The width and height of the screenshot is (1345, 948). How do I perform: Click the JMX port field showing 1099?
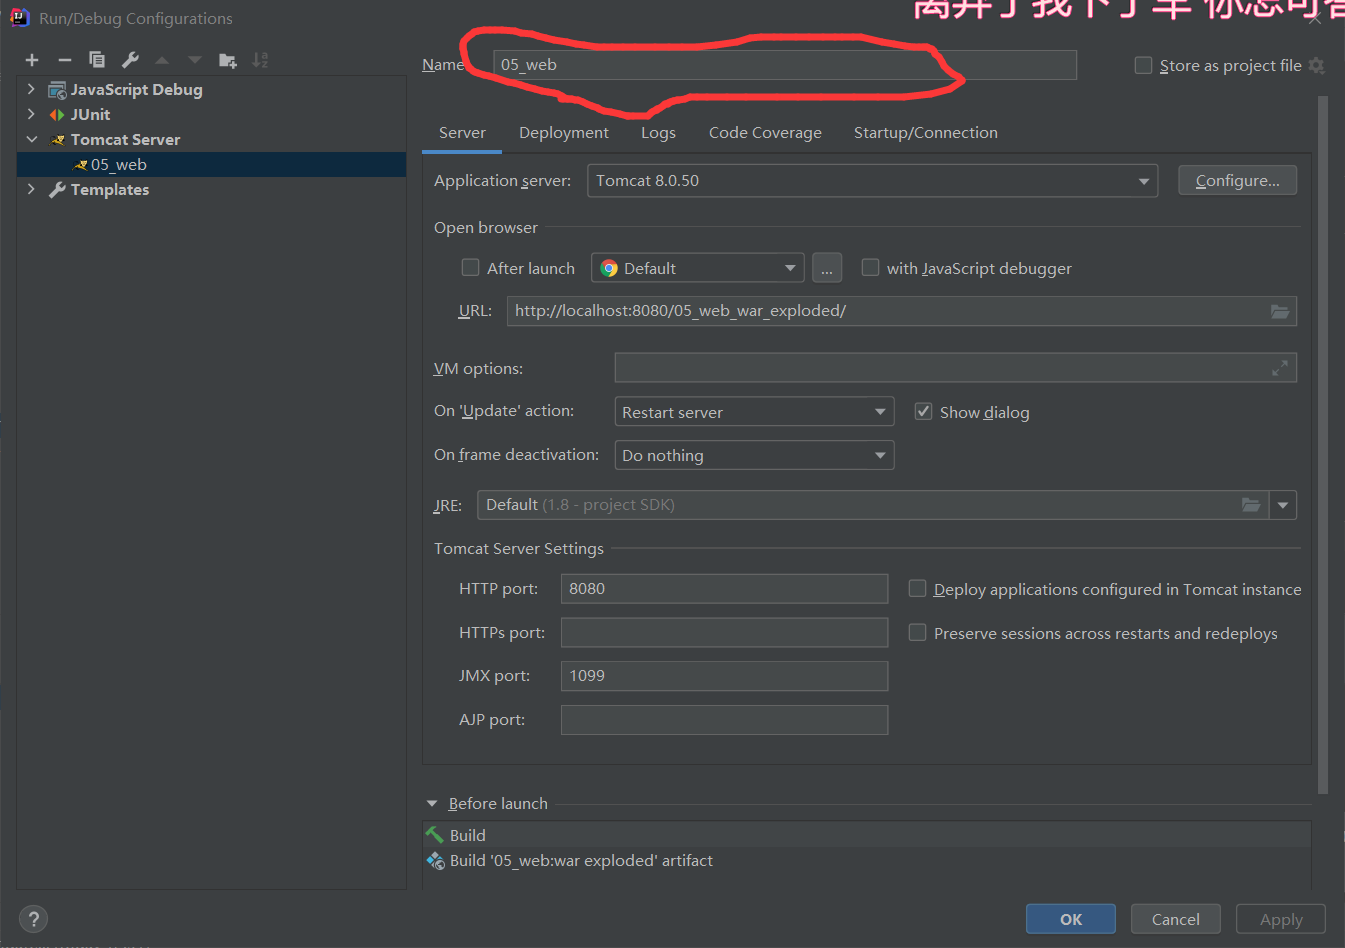point(724,676)
